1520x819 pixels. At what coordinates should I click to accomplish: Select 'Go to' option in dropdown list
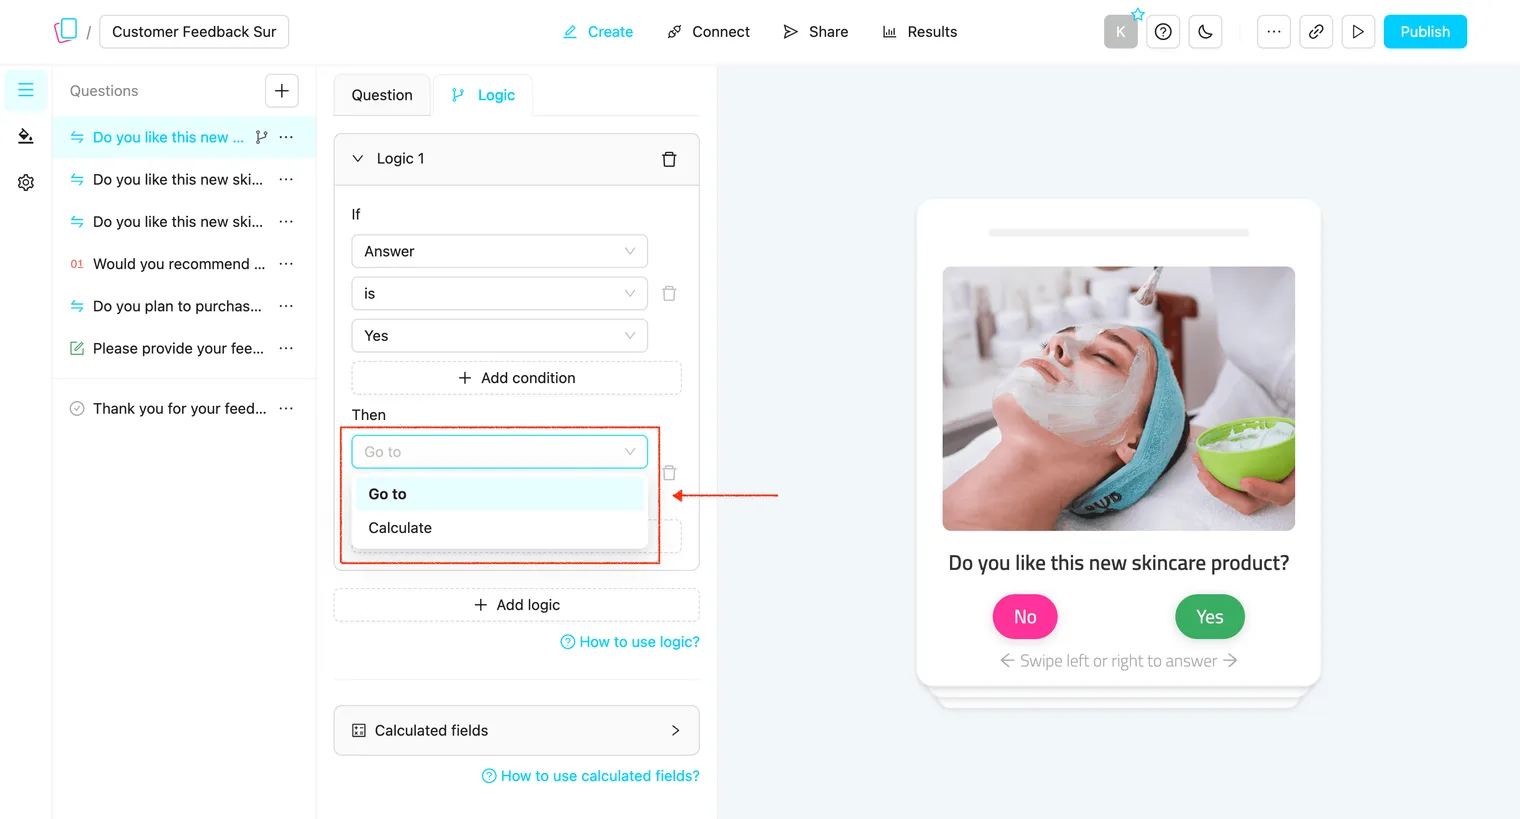point(499,494)
